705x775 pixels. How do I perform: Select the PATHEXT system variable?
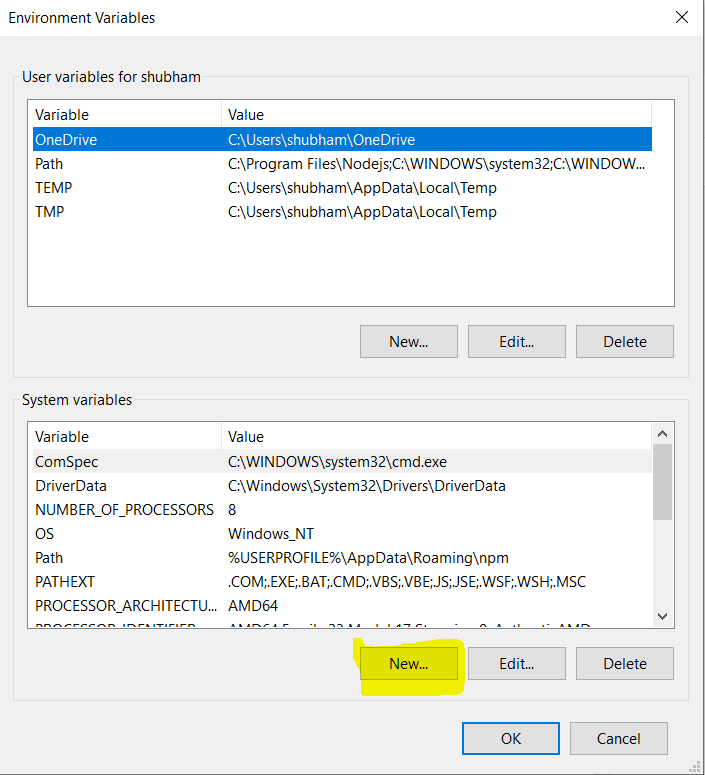[342, 582]
